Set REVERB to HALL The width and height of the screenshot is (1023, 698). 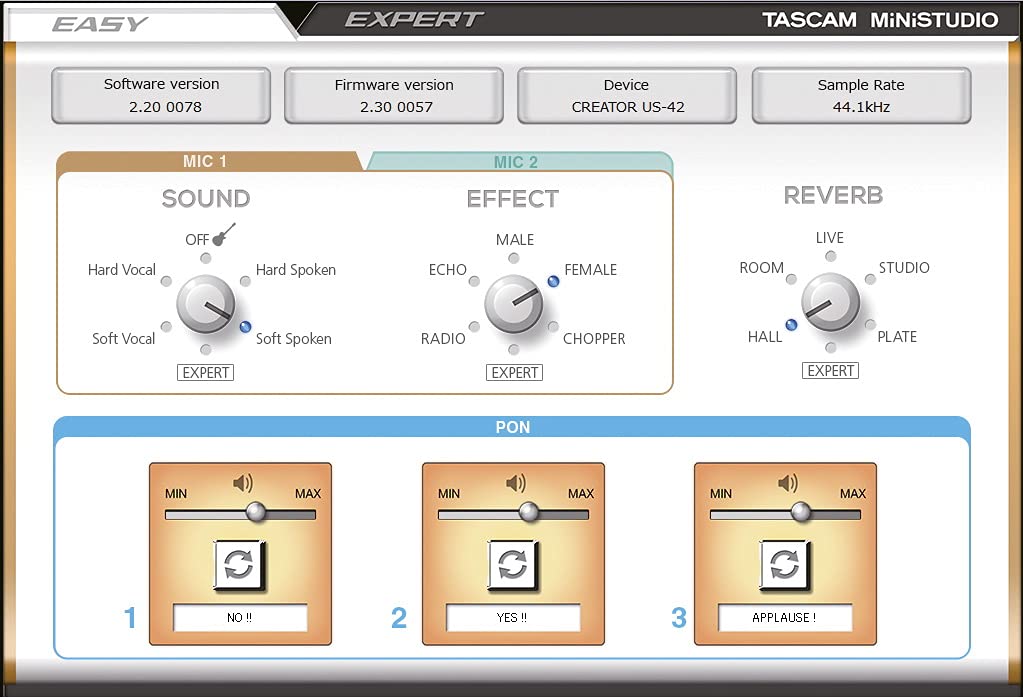(x=789, y=323)
